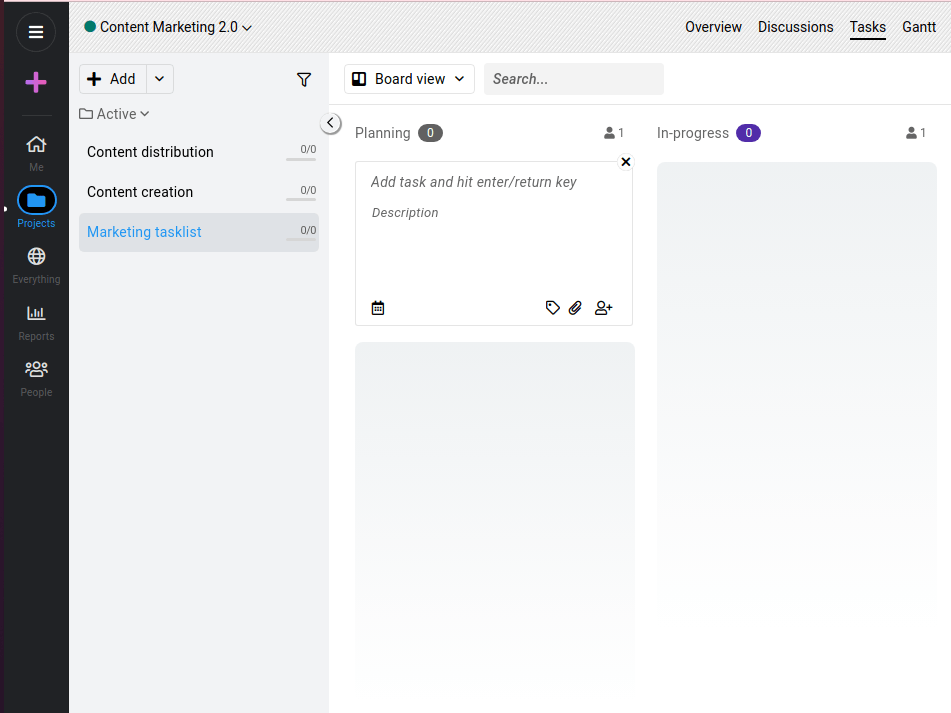Viewport: 951px width, 713px height.
Task: Select the Marketing tasklist item
Action: coord(199,232)
